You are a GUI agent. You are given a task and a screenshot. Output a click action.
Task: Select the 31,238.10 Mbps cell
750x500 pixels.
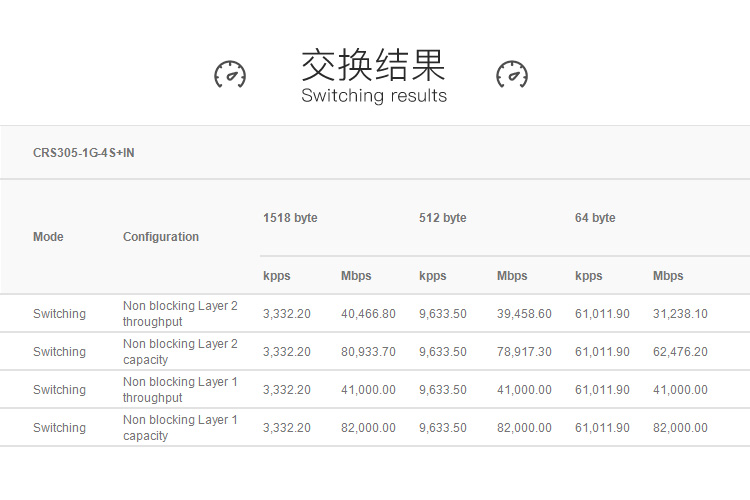[680, 314]
